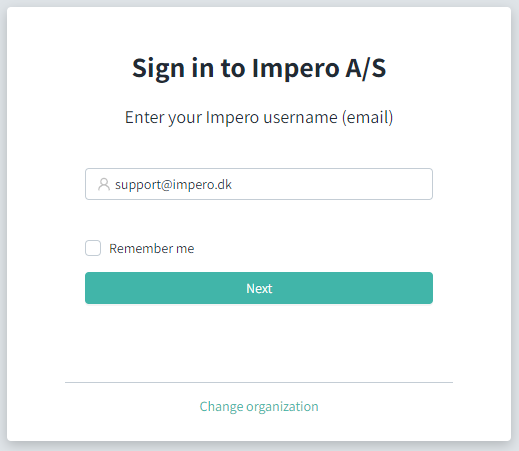Click the word 'Next' on teal button
Screen dimensions: 519x451
click(x=259, y=288)
